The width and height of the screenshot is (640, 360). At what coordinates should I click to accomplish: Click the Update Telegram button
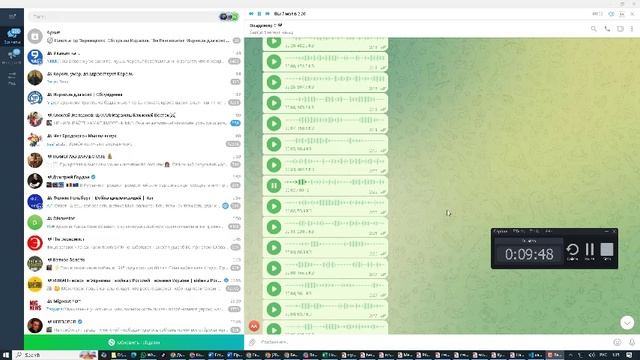click(134, 342)
